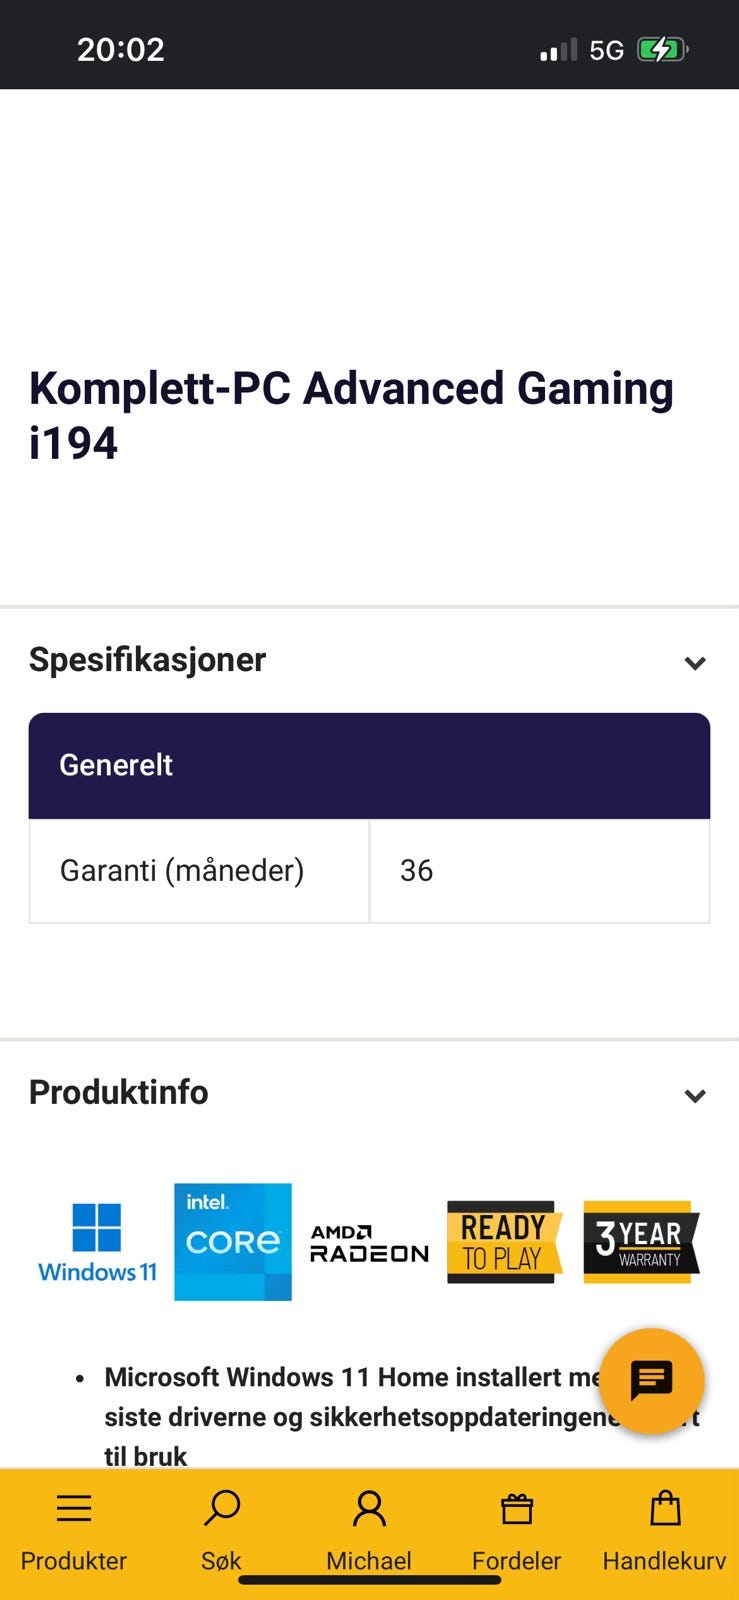This screenshot has width=739, height=1600.
Task: Tap the 5G signal strength bars
Action: (x=557, y=47)
